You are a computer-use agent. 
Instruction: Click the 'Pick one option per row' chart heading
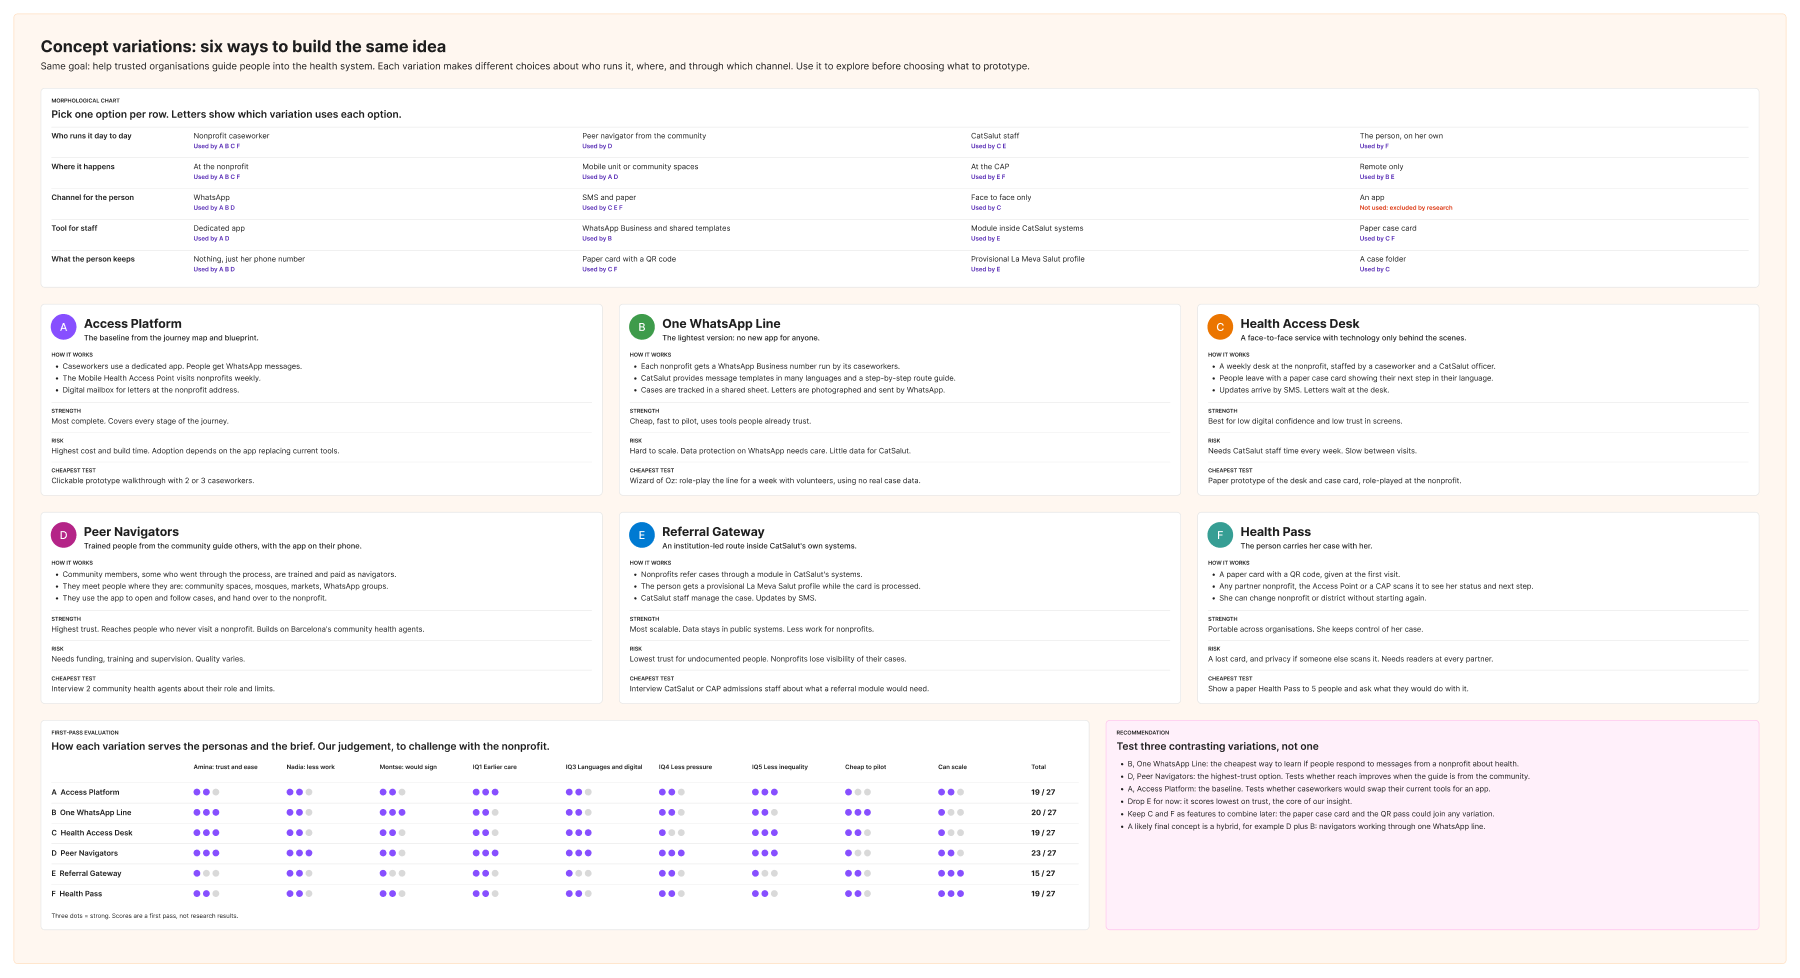click(226, 114)
